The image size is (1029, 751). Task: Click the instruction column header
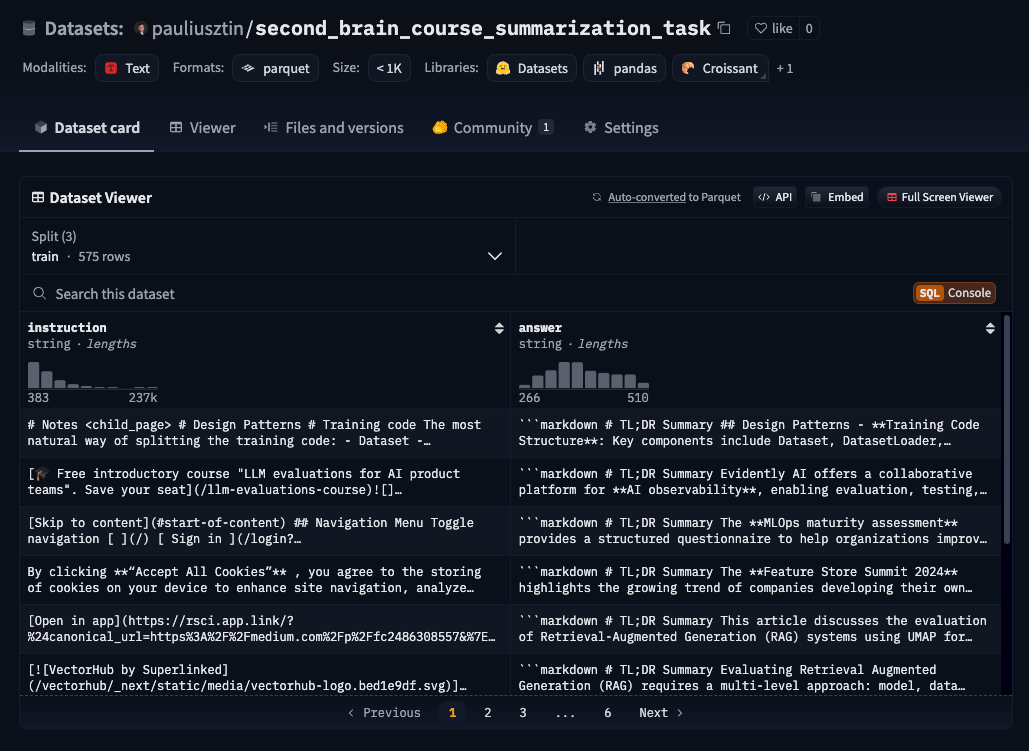(x=67, y=328)
